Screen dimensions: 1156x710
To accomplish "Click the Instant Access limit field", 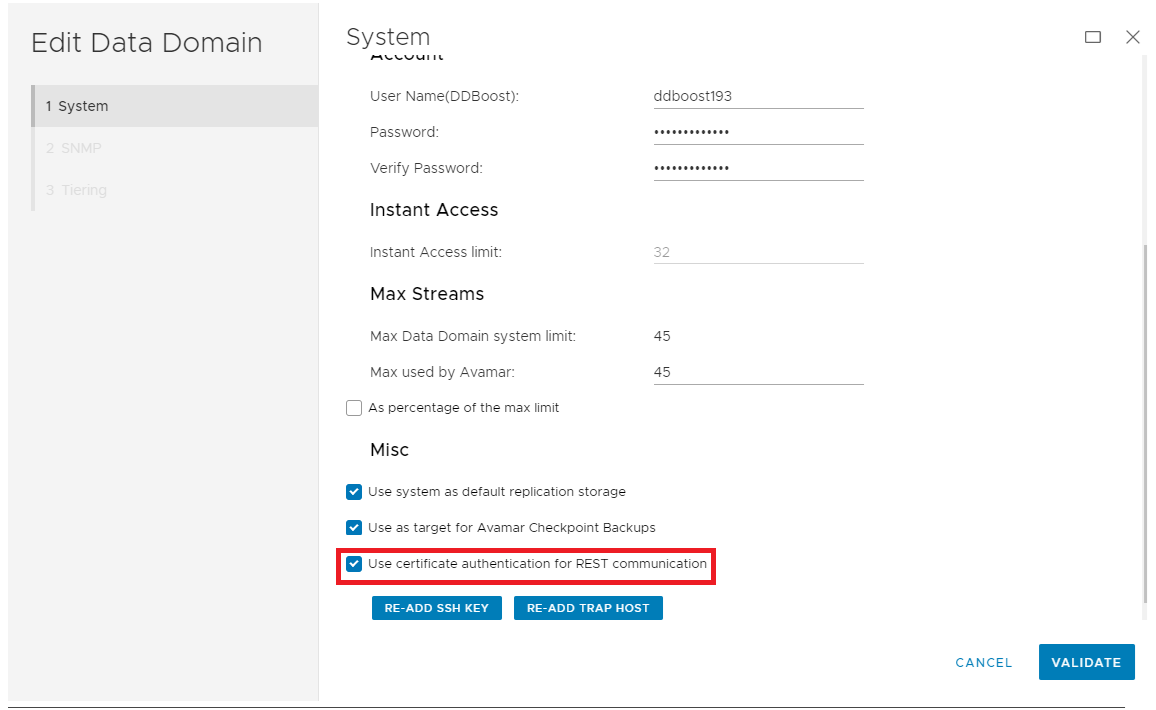I will tap(757, 252).
